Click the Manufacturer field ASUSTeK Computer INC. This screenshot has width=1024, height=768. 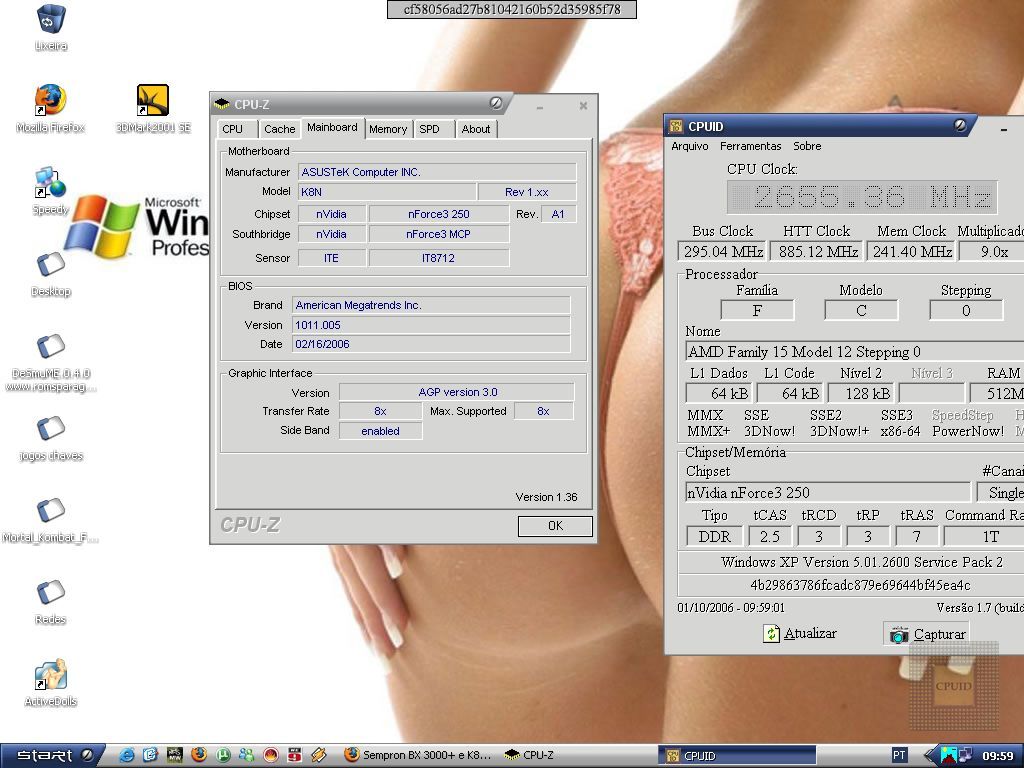(x=438, y=172)
